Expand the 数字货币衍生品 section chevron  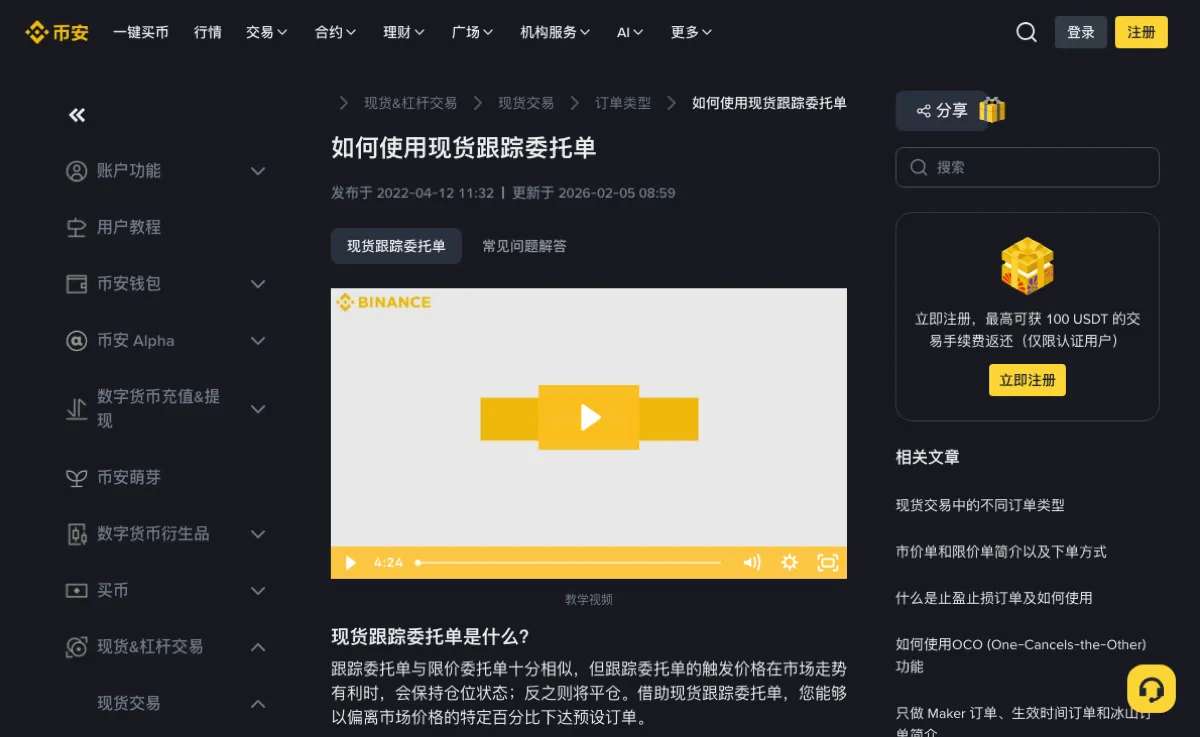point(258,534)
